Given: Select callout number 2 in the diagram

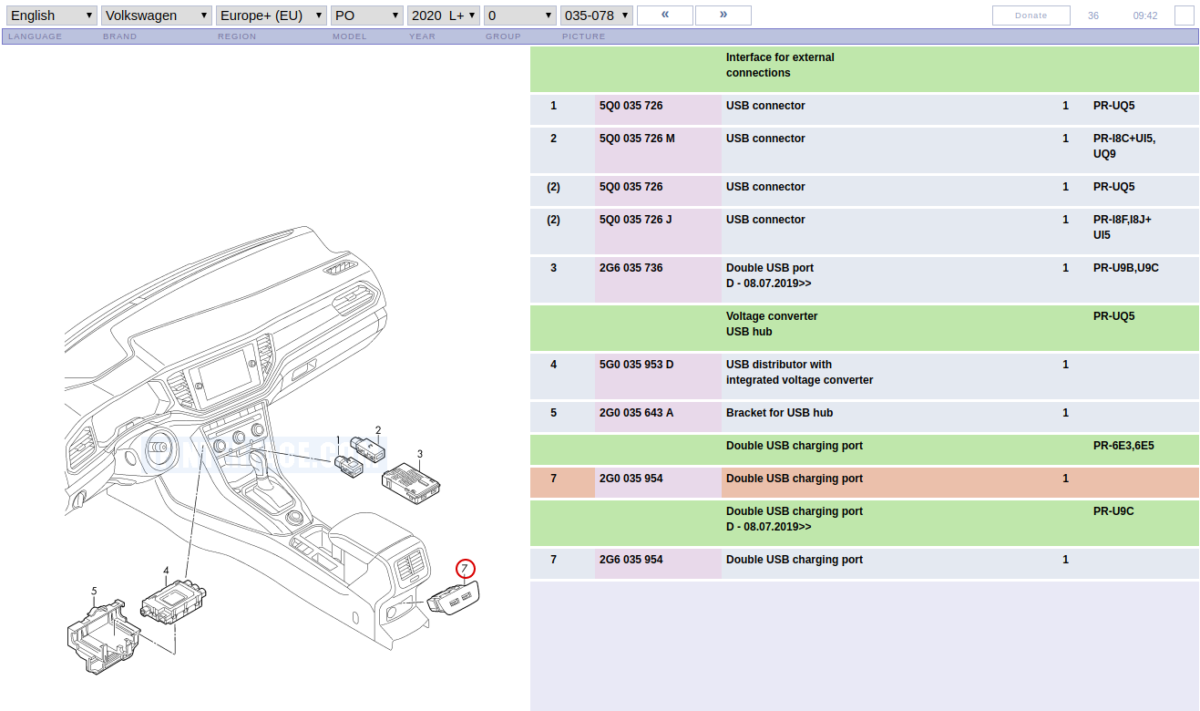Looking at the screenshot, I should [x=378, y=430].
